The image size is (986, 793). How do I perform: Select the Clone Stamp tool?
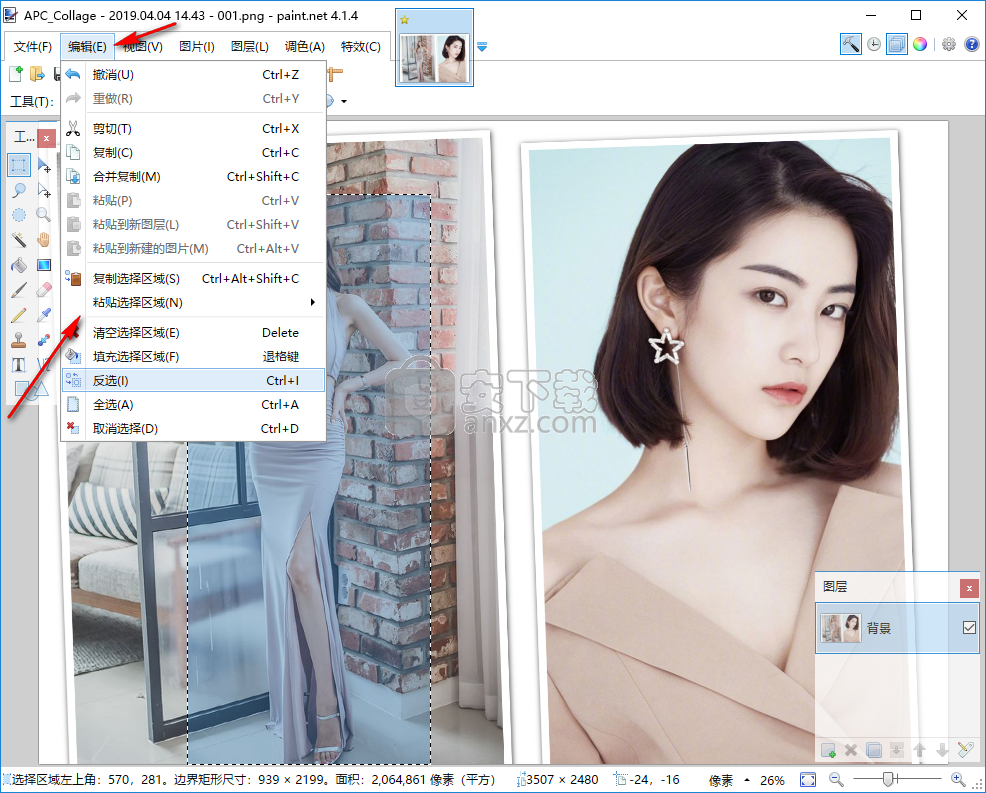pos(19,340)
